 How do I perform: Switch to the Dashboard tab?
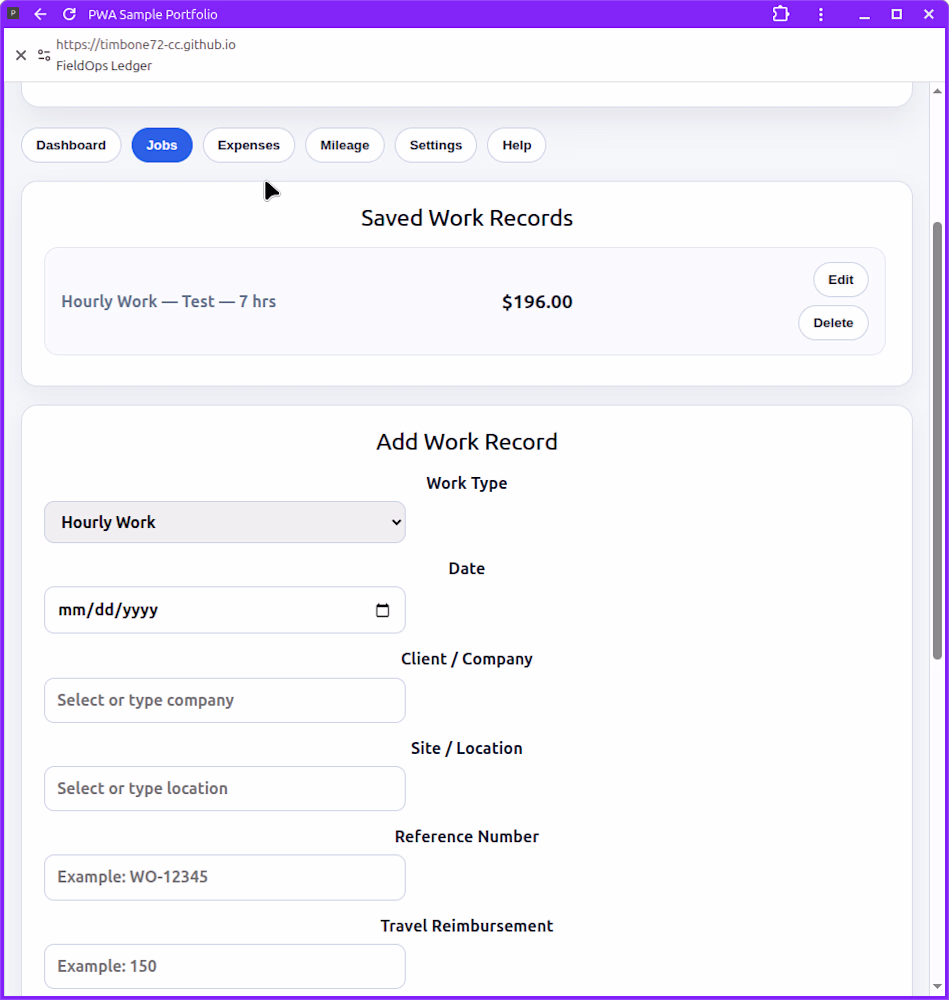[71, 145]
